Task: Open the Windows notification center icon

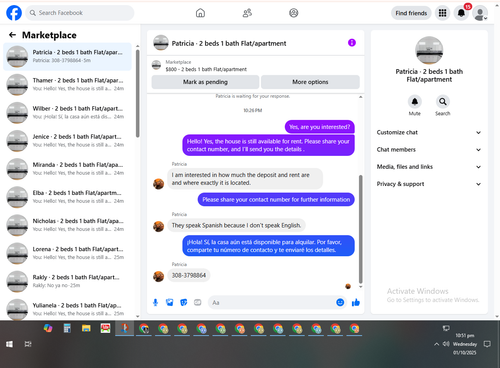Action: (x=487, y=344)
